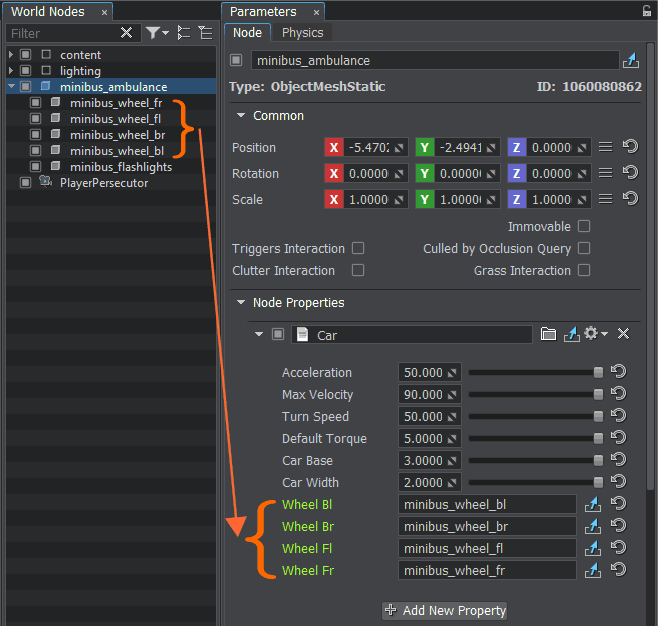The image size is (658, 626).
Task: Click the Add New Property button
Action: 445,610
